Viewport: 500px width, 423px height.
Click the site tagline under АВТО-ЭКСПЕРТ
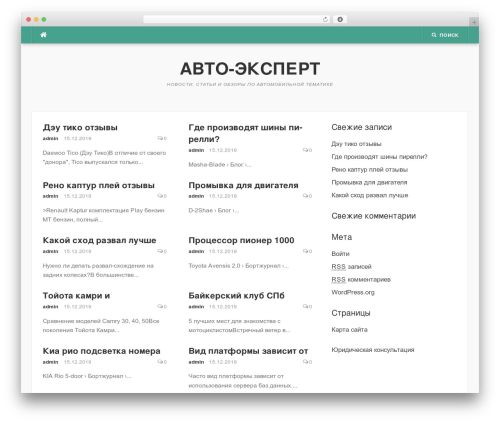pos(250,84)
